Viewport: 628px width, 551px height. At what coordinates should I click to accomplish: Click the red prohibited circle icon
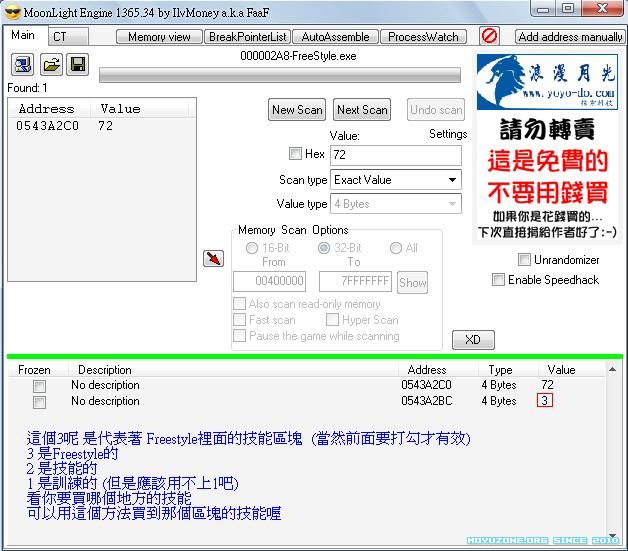click(x=490, y=36)
